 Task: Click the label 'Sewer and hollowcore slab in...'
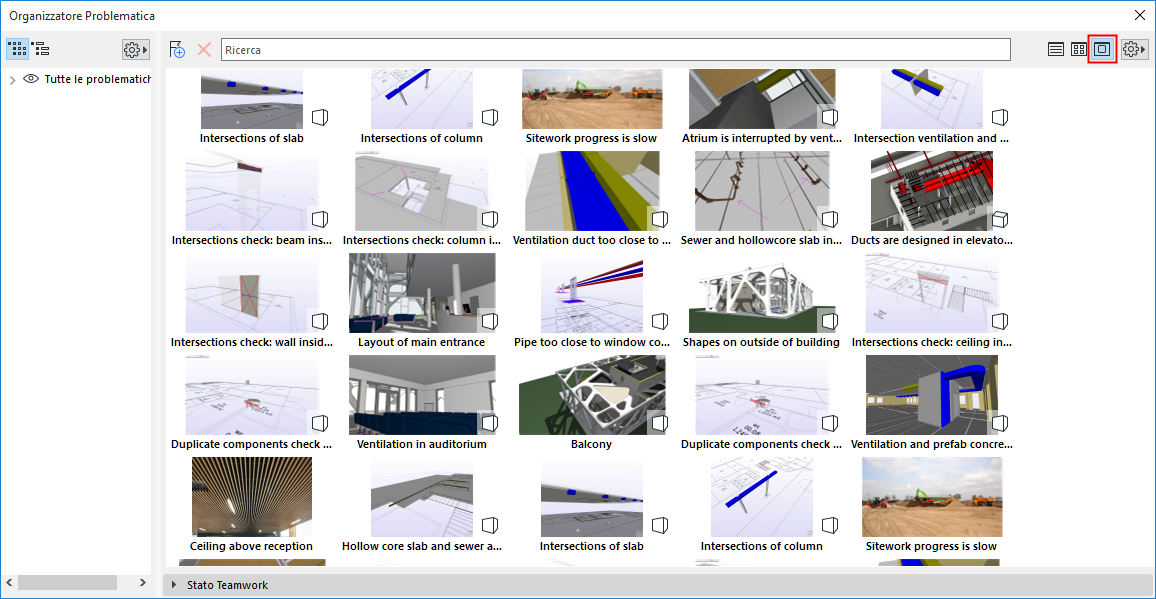(762, 240)
